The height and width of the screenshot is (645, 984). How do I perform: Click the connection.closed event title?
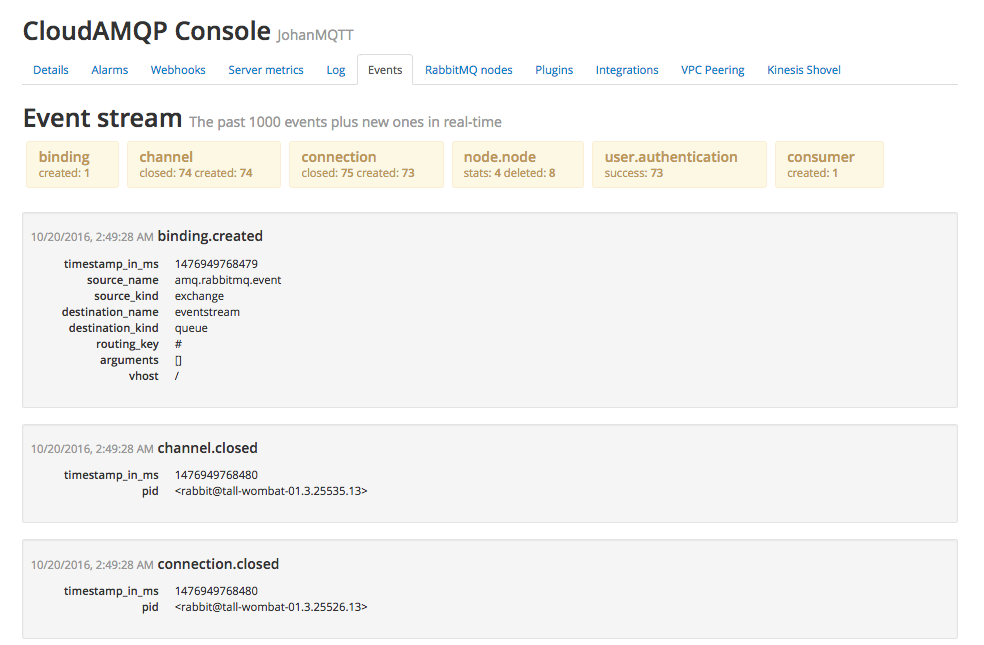point(218,564)
